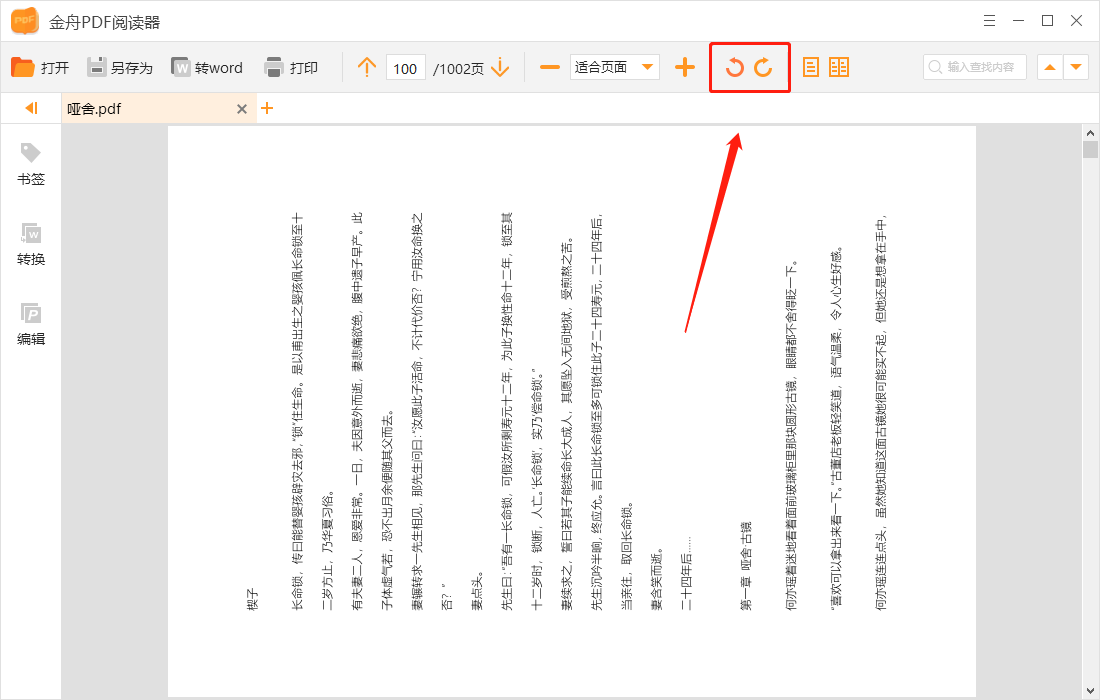
Task: Rotate page clockwise
Action: 763,67
